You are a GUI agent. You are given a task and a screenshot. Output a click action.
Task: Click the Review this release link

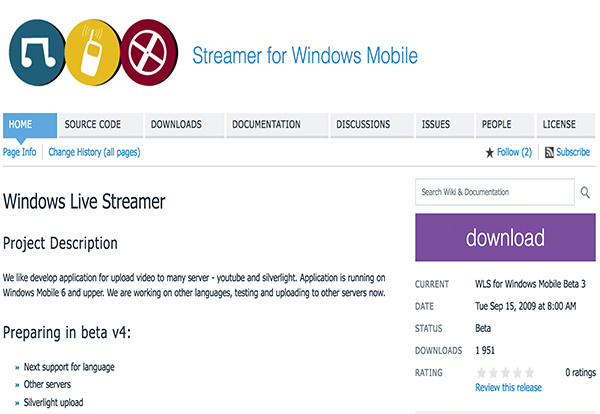coord(508,388)
